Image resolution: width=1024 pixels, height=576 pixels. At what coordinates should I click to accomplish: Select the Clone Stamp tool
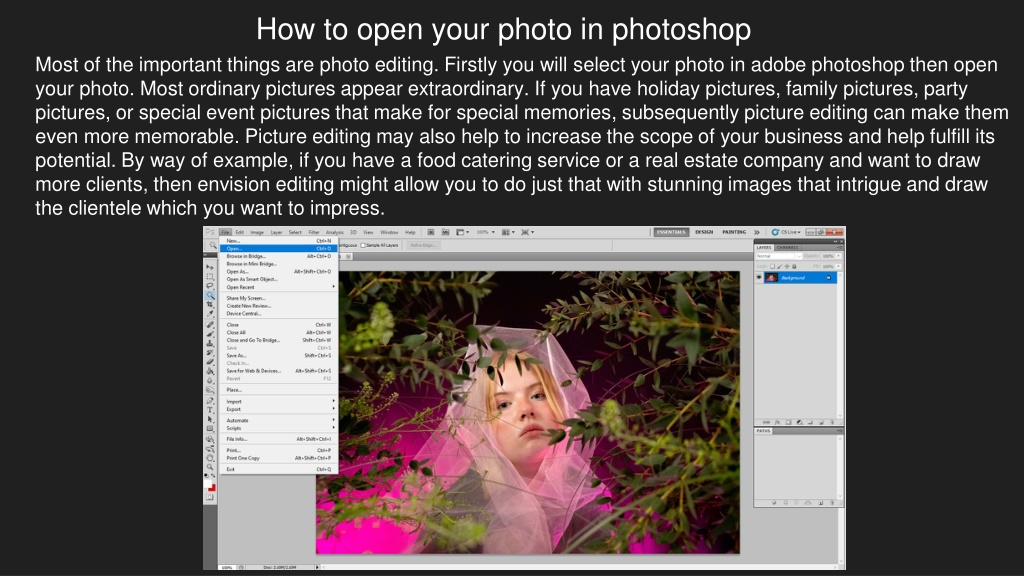(210, 343)
